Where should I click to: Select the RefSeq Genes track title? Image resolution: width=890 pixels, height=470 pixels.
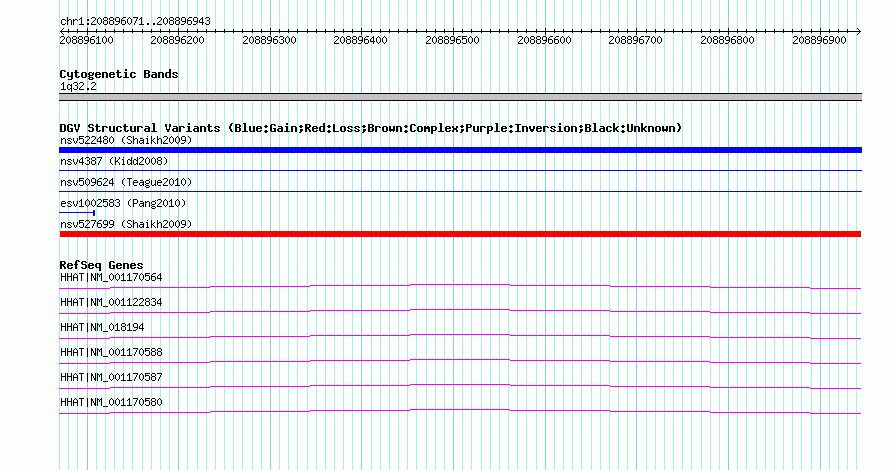101,265
